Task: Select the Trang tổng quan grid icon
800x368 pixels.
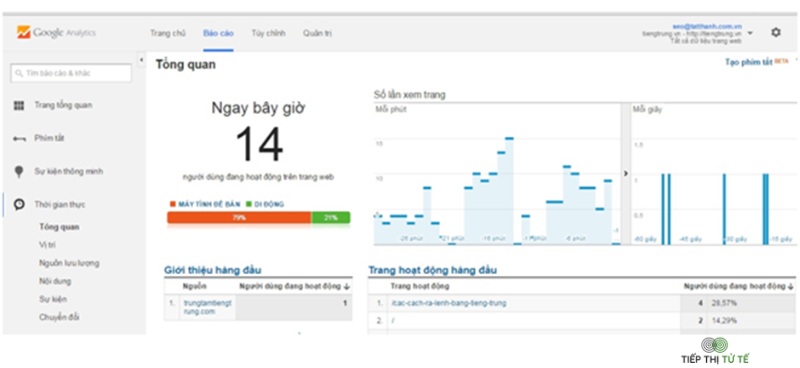Action: pos(19,106)
